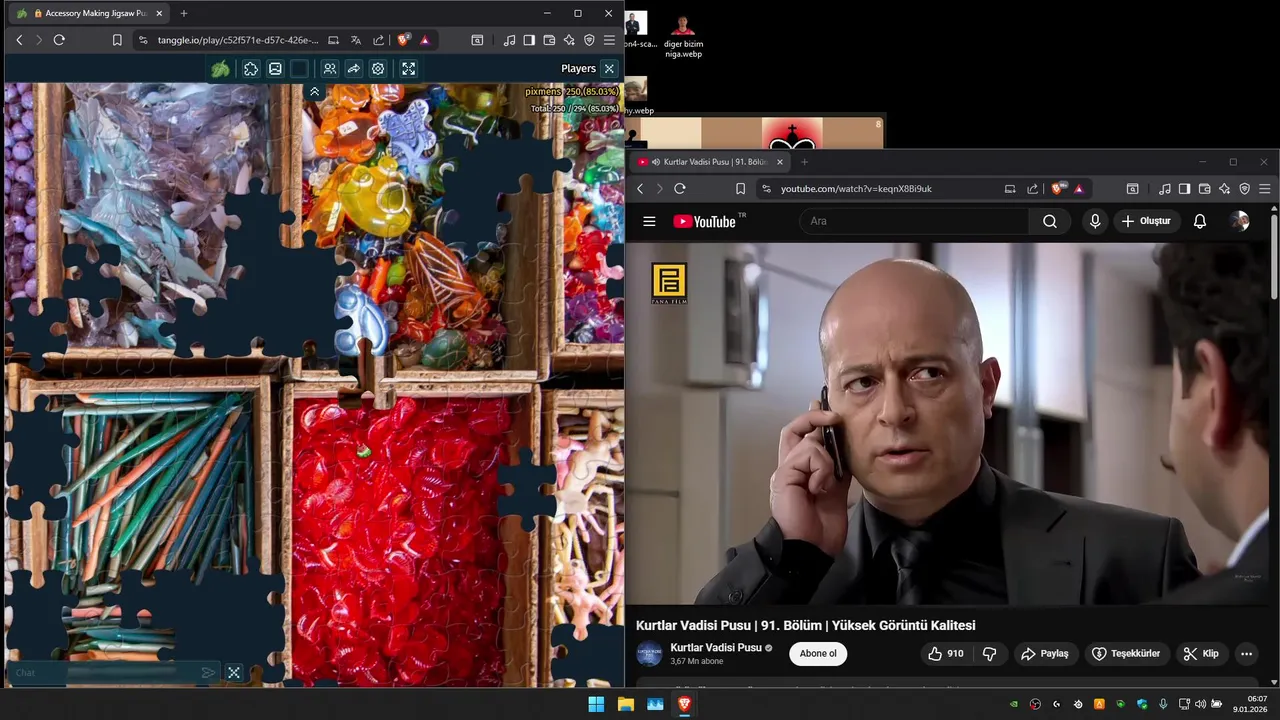The image size is (1280, 720).
Task: Click the YouTube search magnifier button
Action: point(1050,221)
